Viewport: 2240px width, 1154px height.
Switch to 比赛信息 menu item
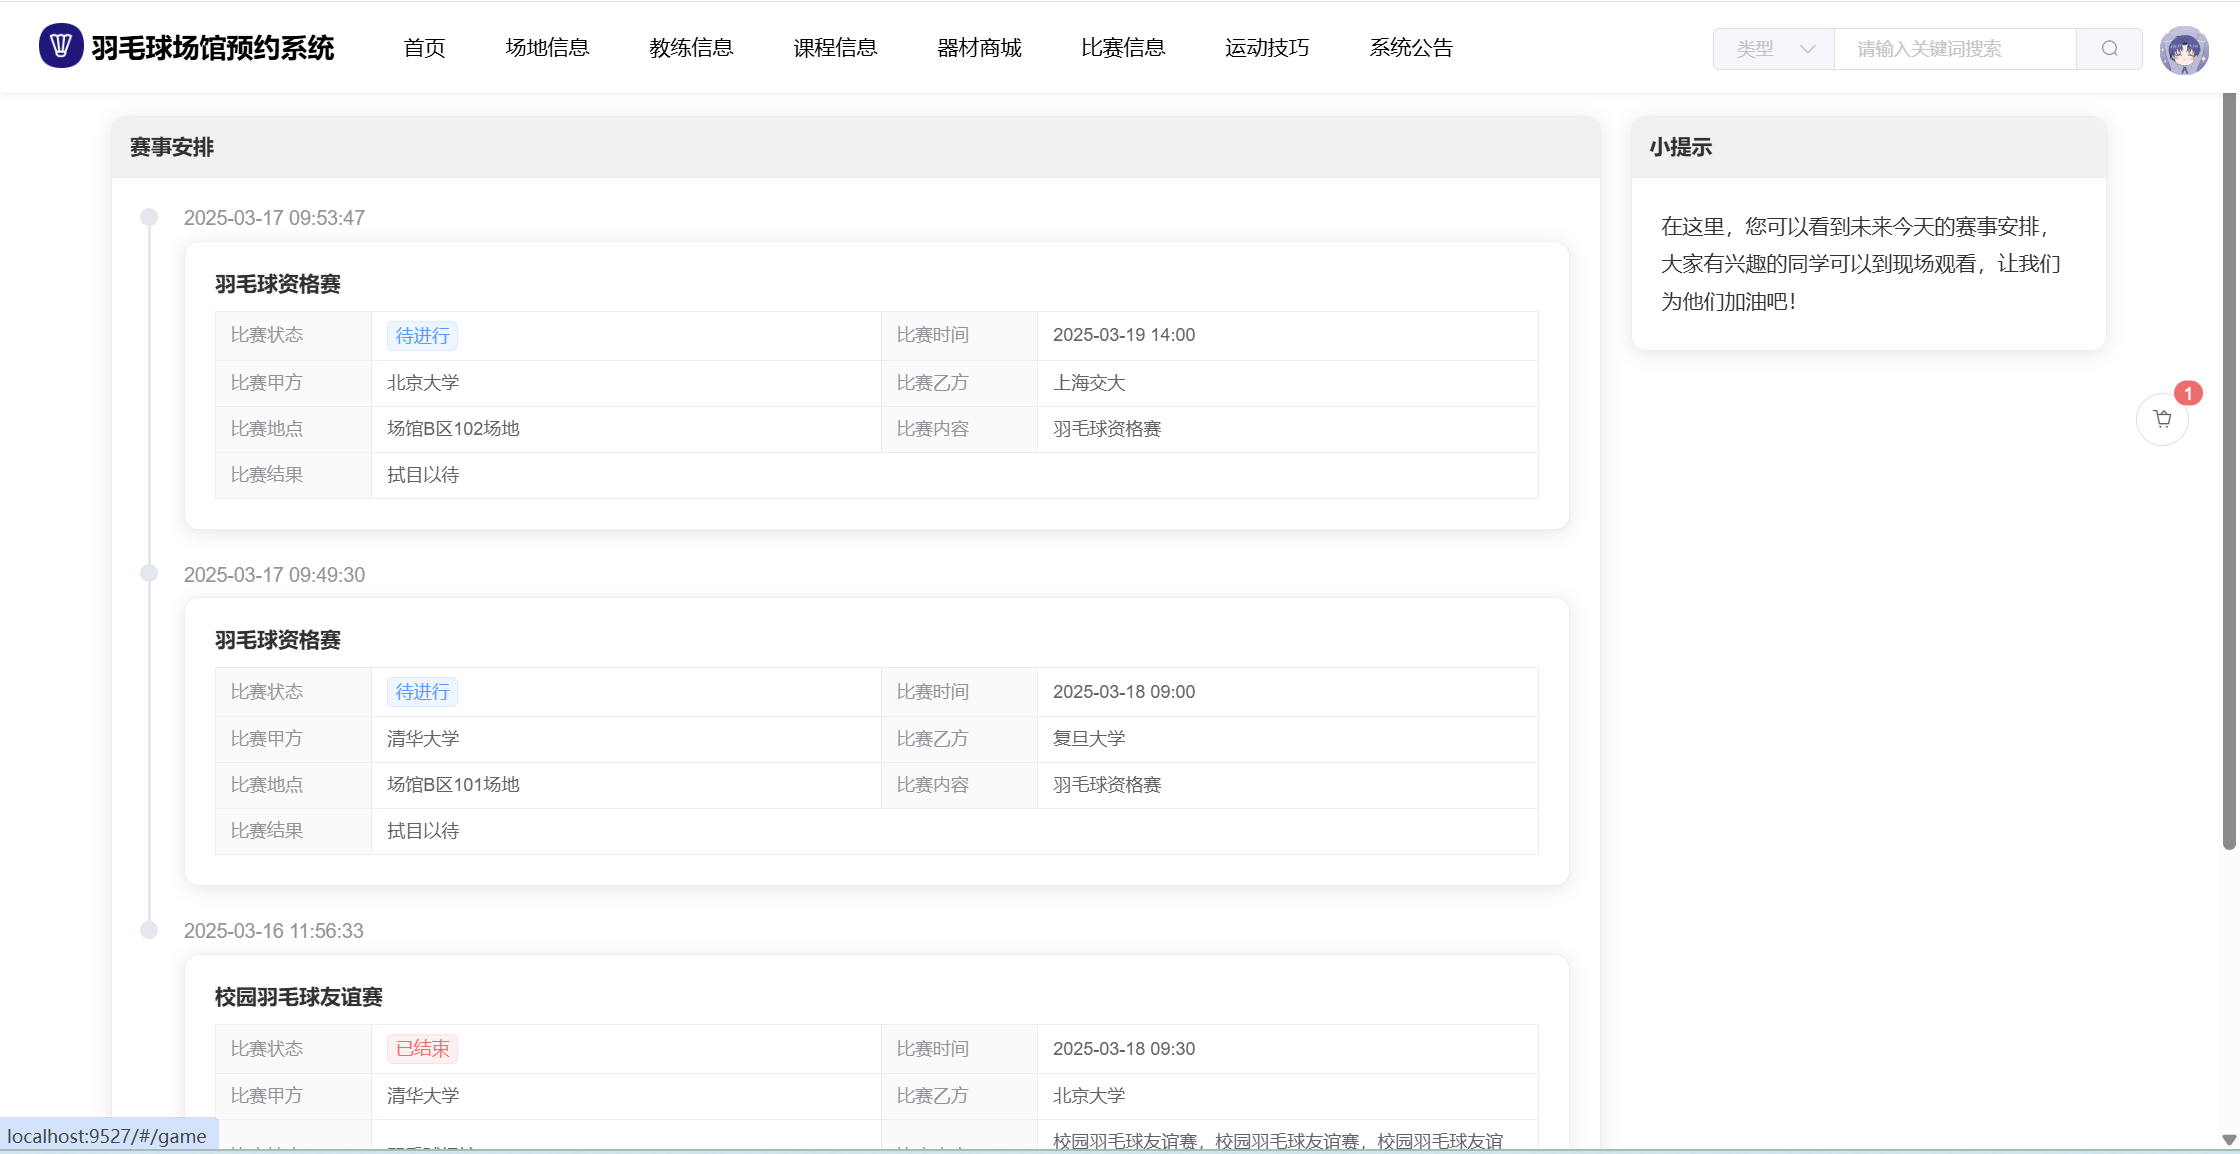(1123, 48)
